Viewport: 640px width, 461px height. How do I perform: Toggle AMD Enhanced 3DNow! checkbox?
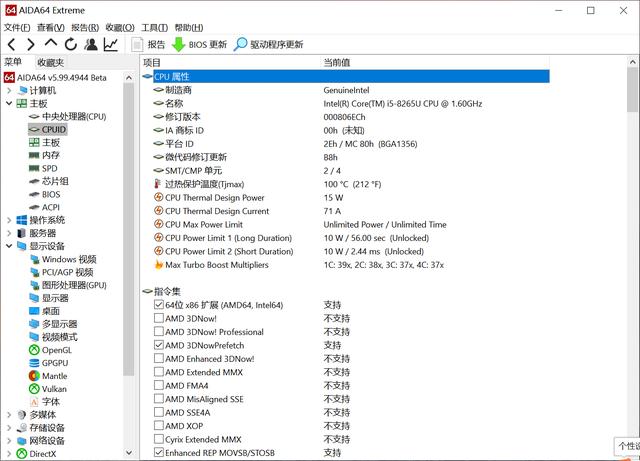[x=159, y=359]
